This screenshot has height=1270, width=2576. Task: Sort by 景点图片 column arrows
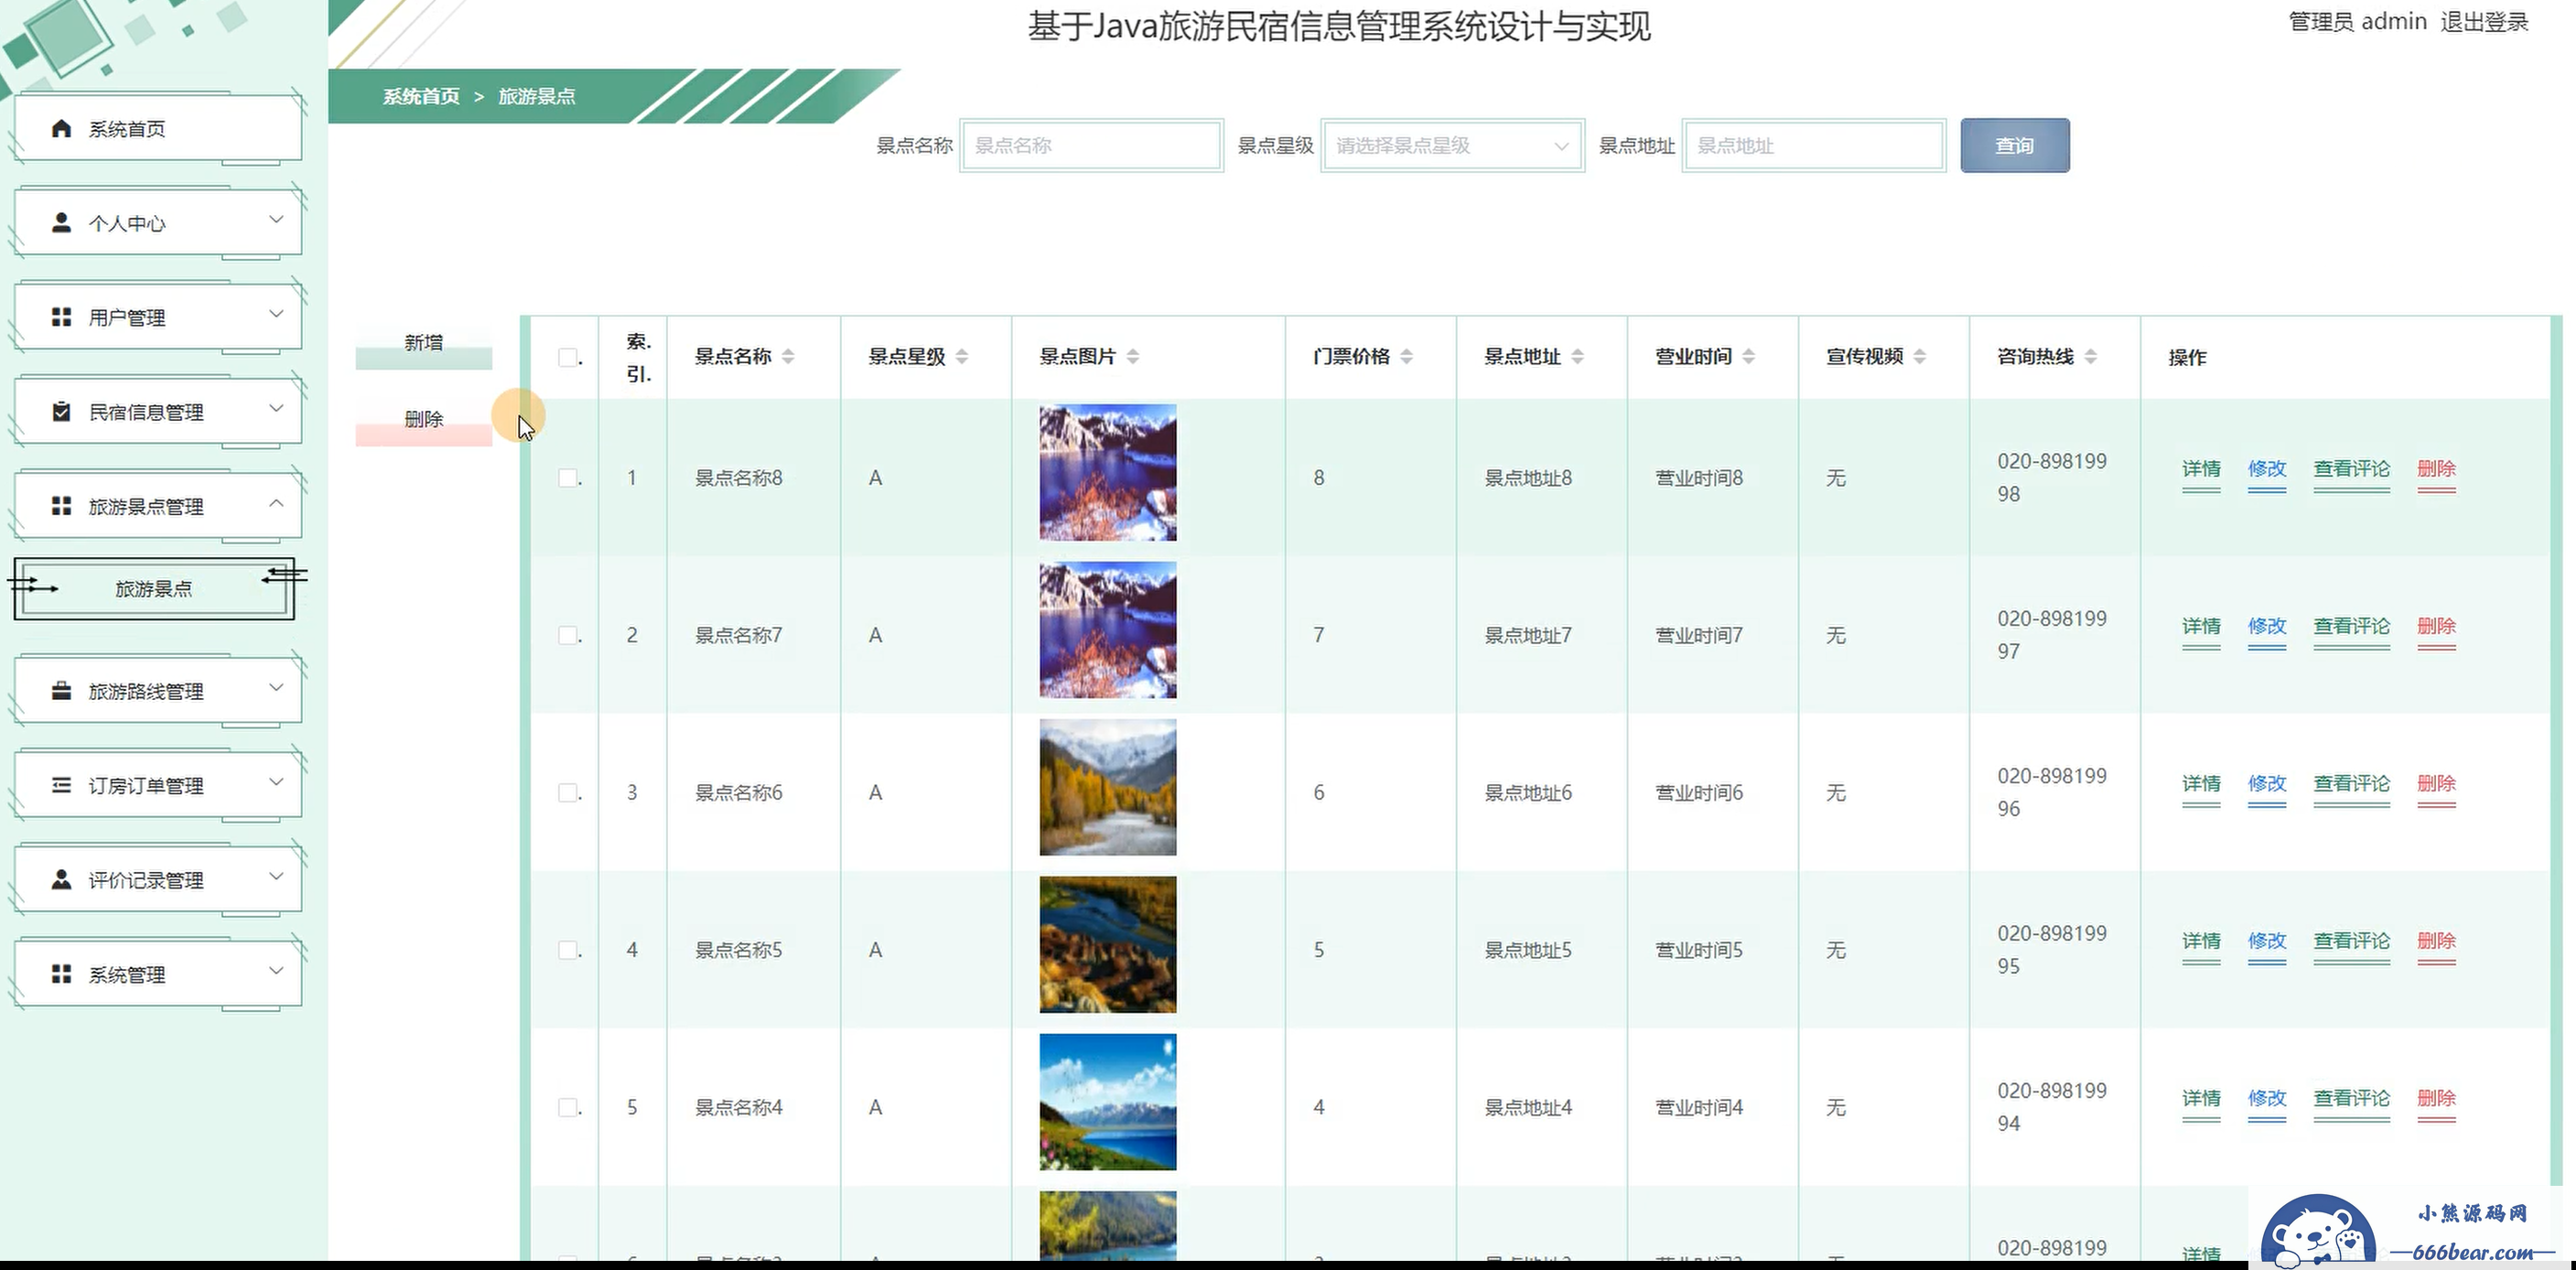1133,357
